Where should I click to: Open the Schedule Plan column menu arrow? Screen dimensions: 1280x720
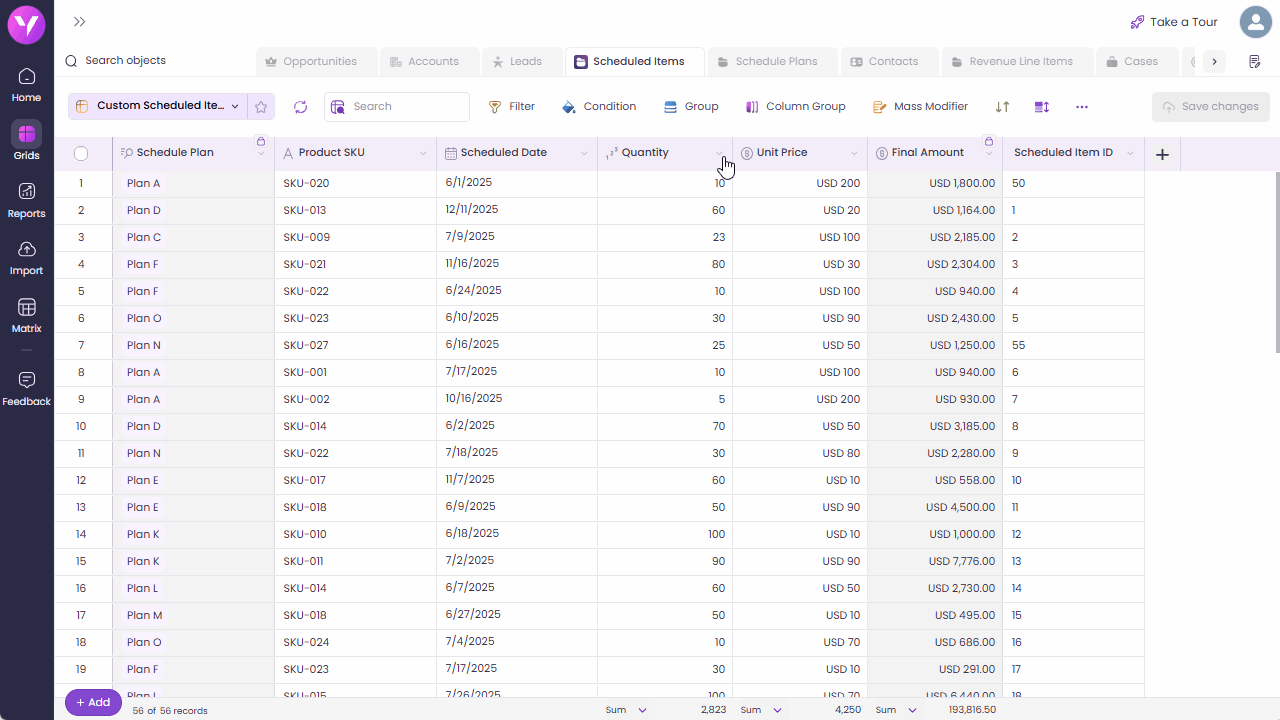[x=261, y=154]
